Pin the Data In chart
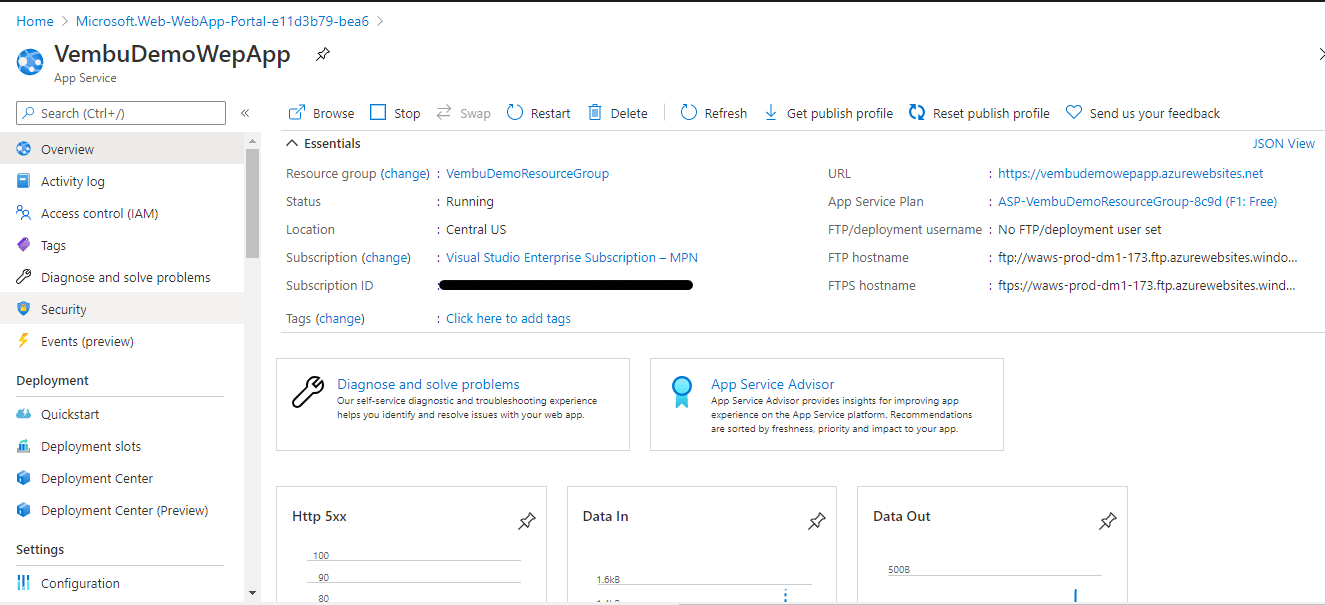 click(816, 521)
